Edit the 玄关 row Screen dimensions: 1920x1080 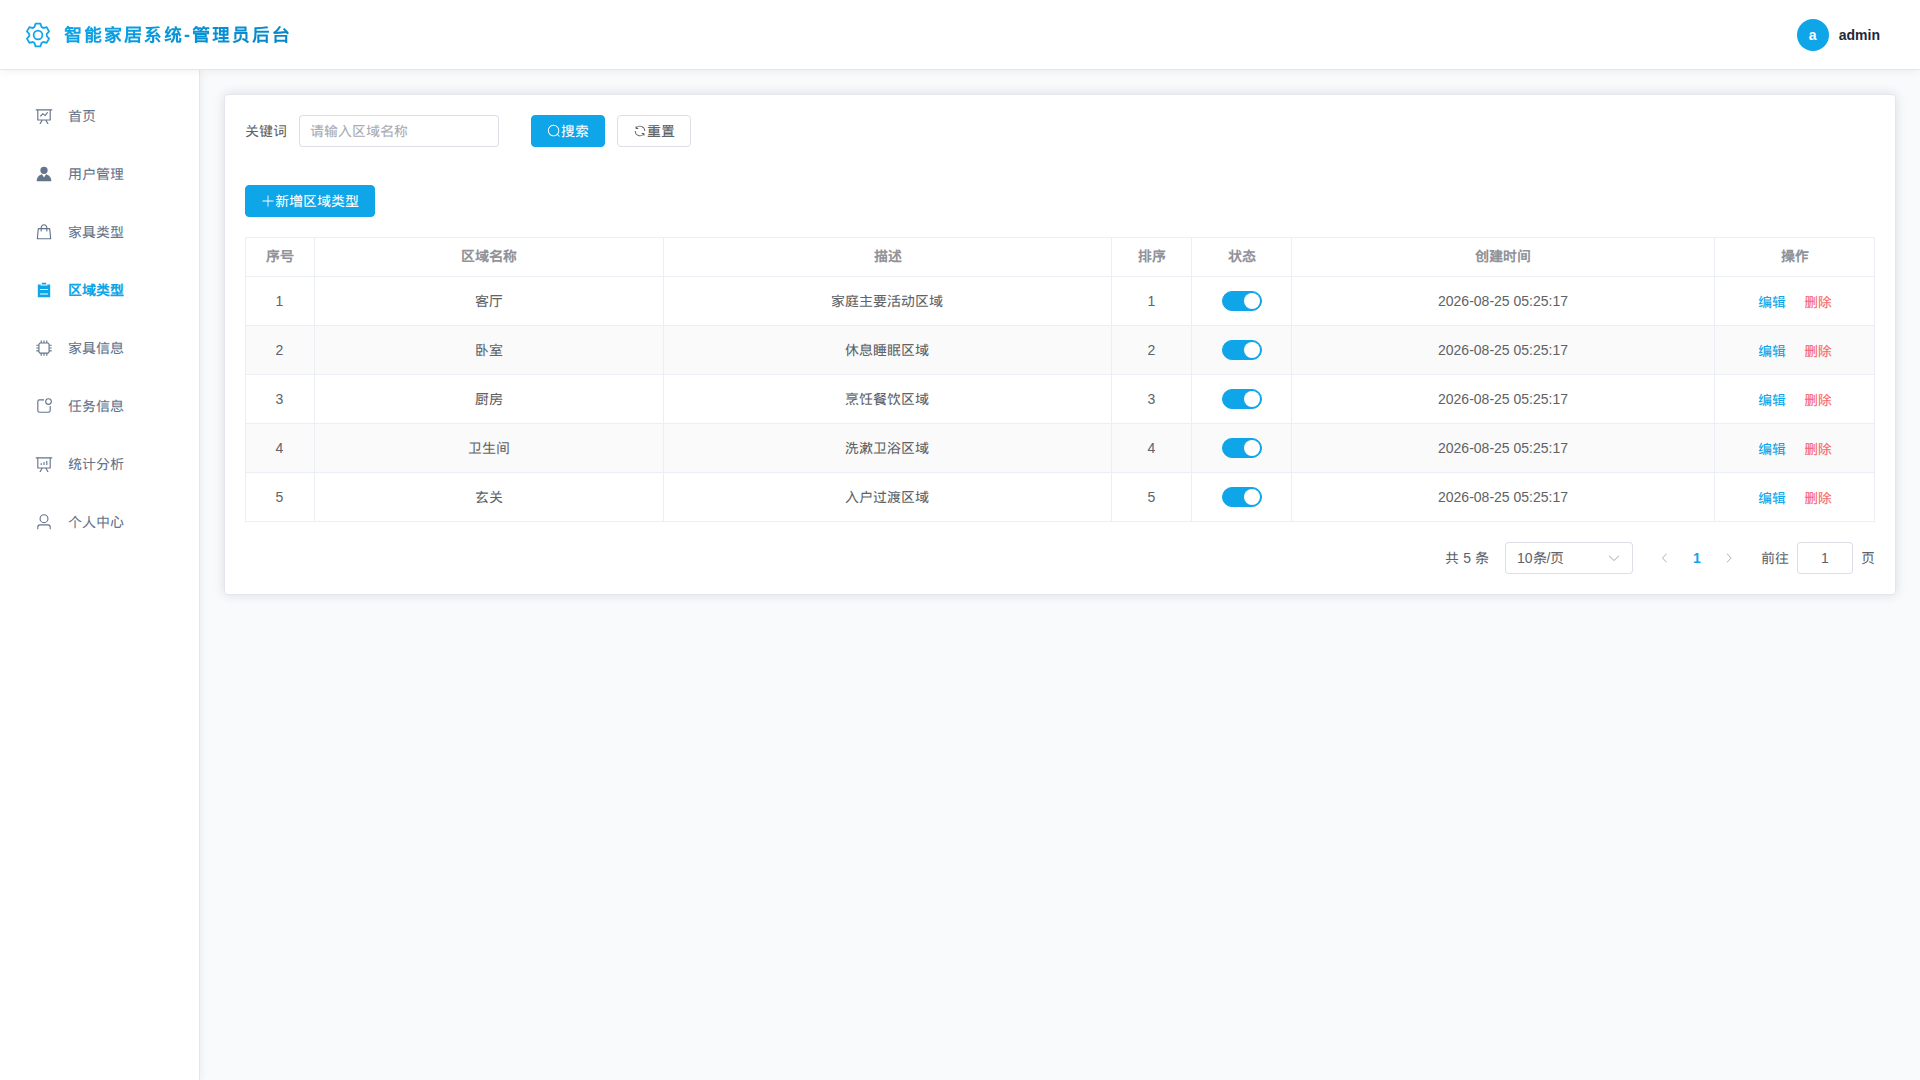1772,498
